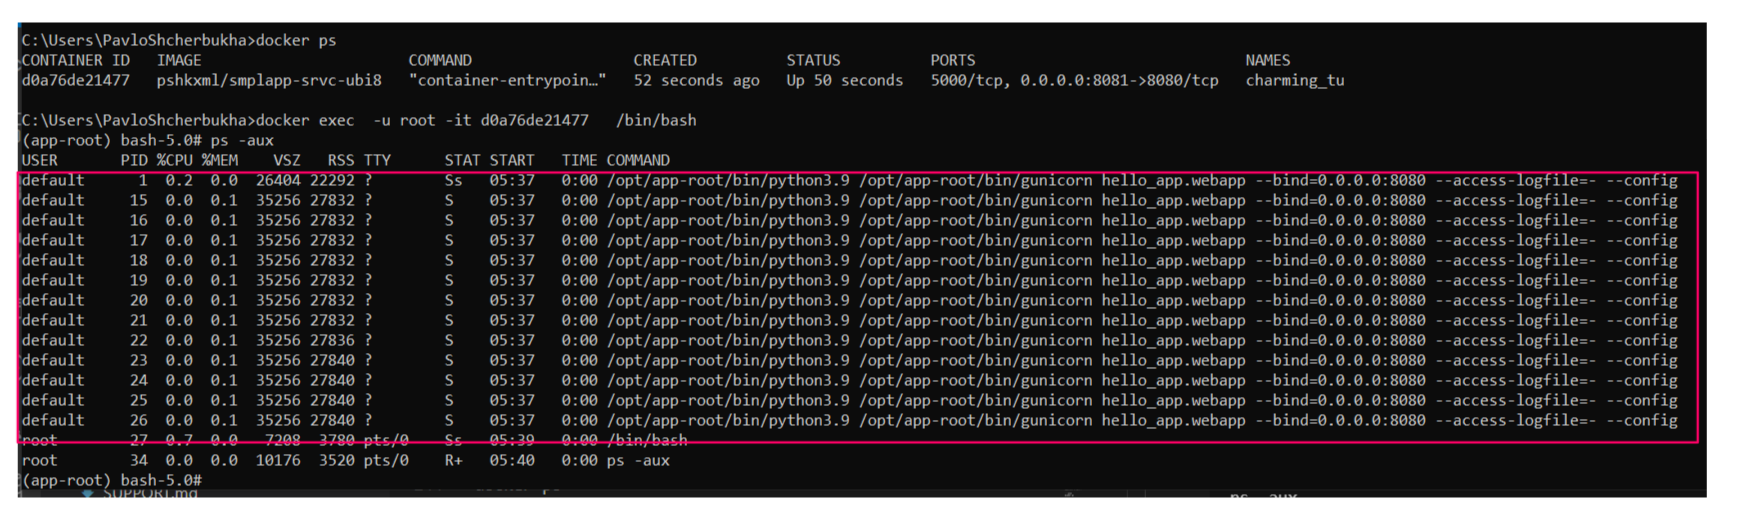1745x510 pixels.
Task: Click the created value 52 seconds ago
Action: pyautogui.click(x=696, y=80)
